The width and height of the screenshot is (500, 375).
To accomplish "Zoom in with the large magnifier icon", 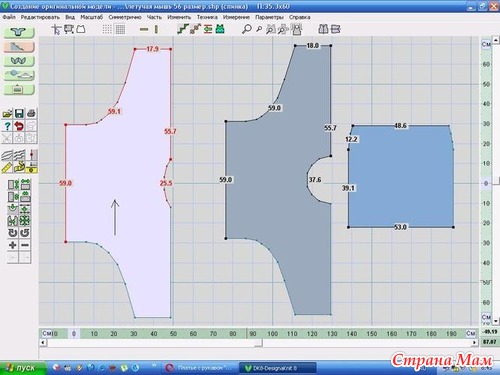I will [246, 29].
